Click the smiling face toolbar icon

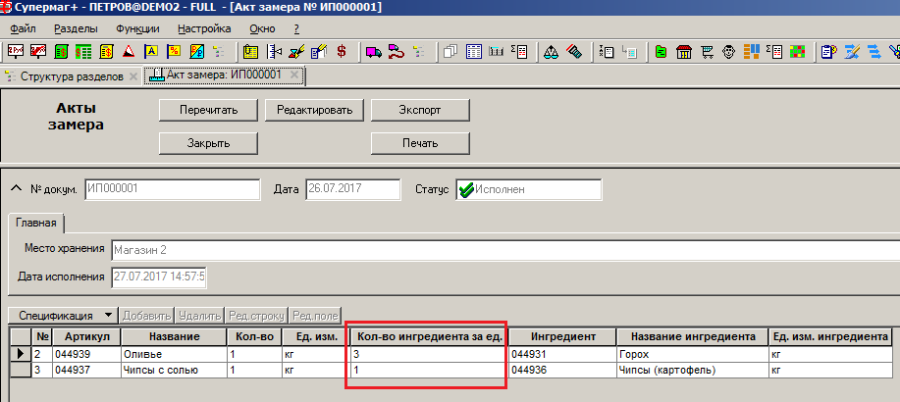coord(728,52)
